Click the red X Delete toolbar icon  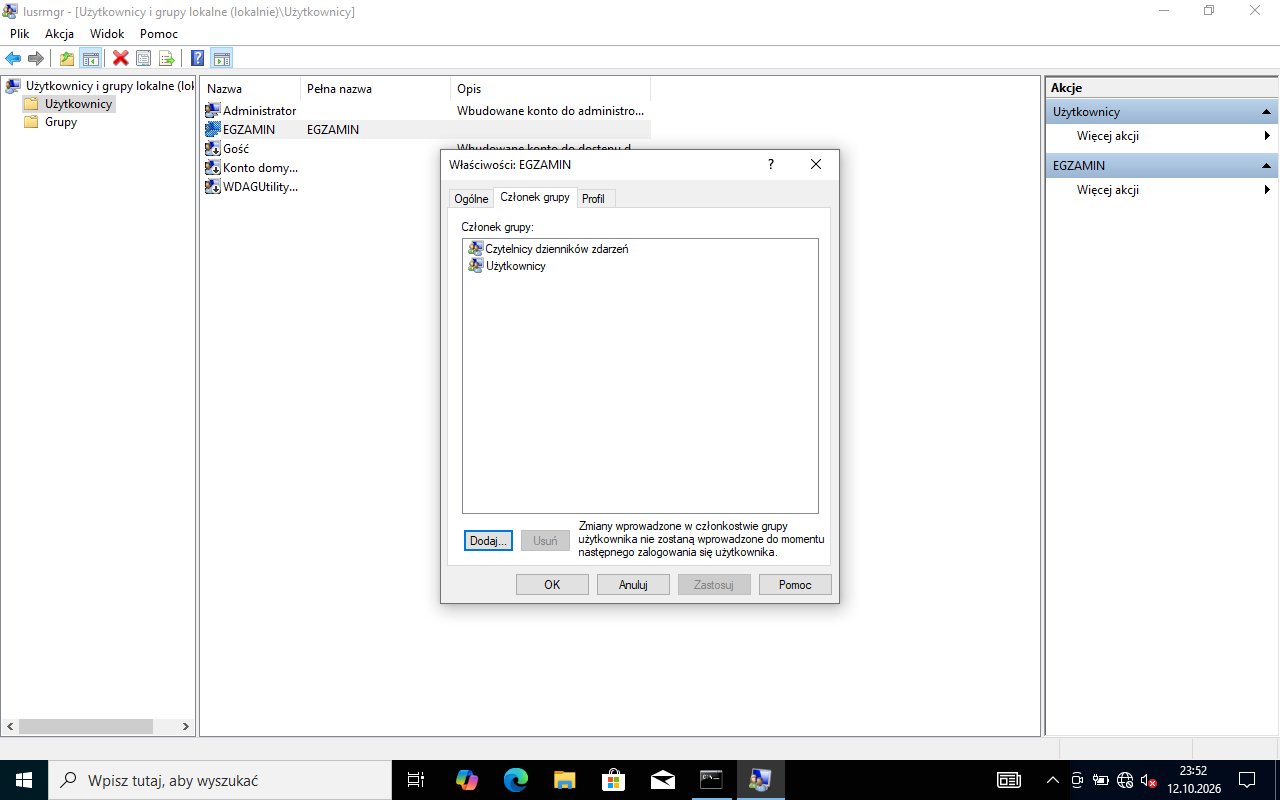click(x=121, y=58)
